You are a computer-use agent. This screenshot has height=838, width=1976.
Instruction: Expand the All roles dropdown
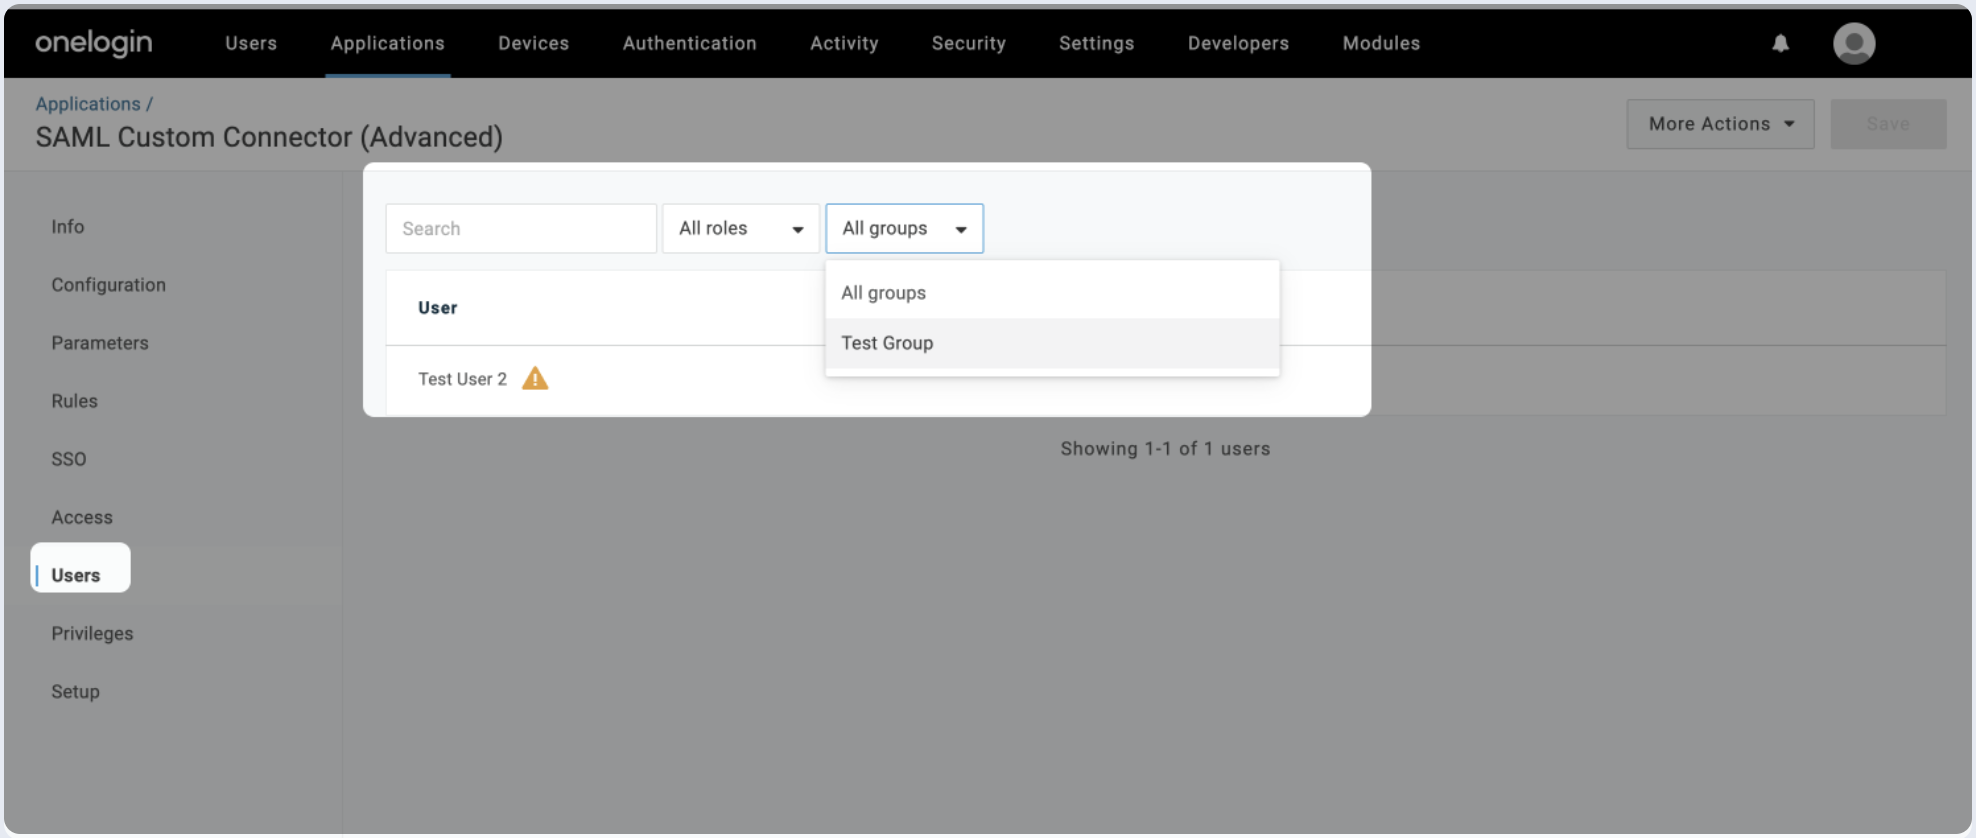pyautogui.click(x=740, y=228)
